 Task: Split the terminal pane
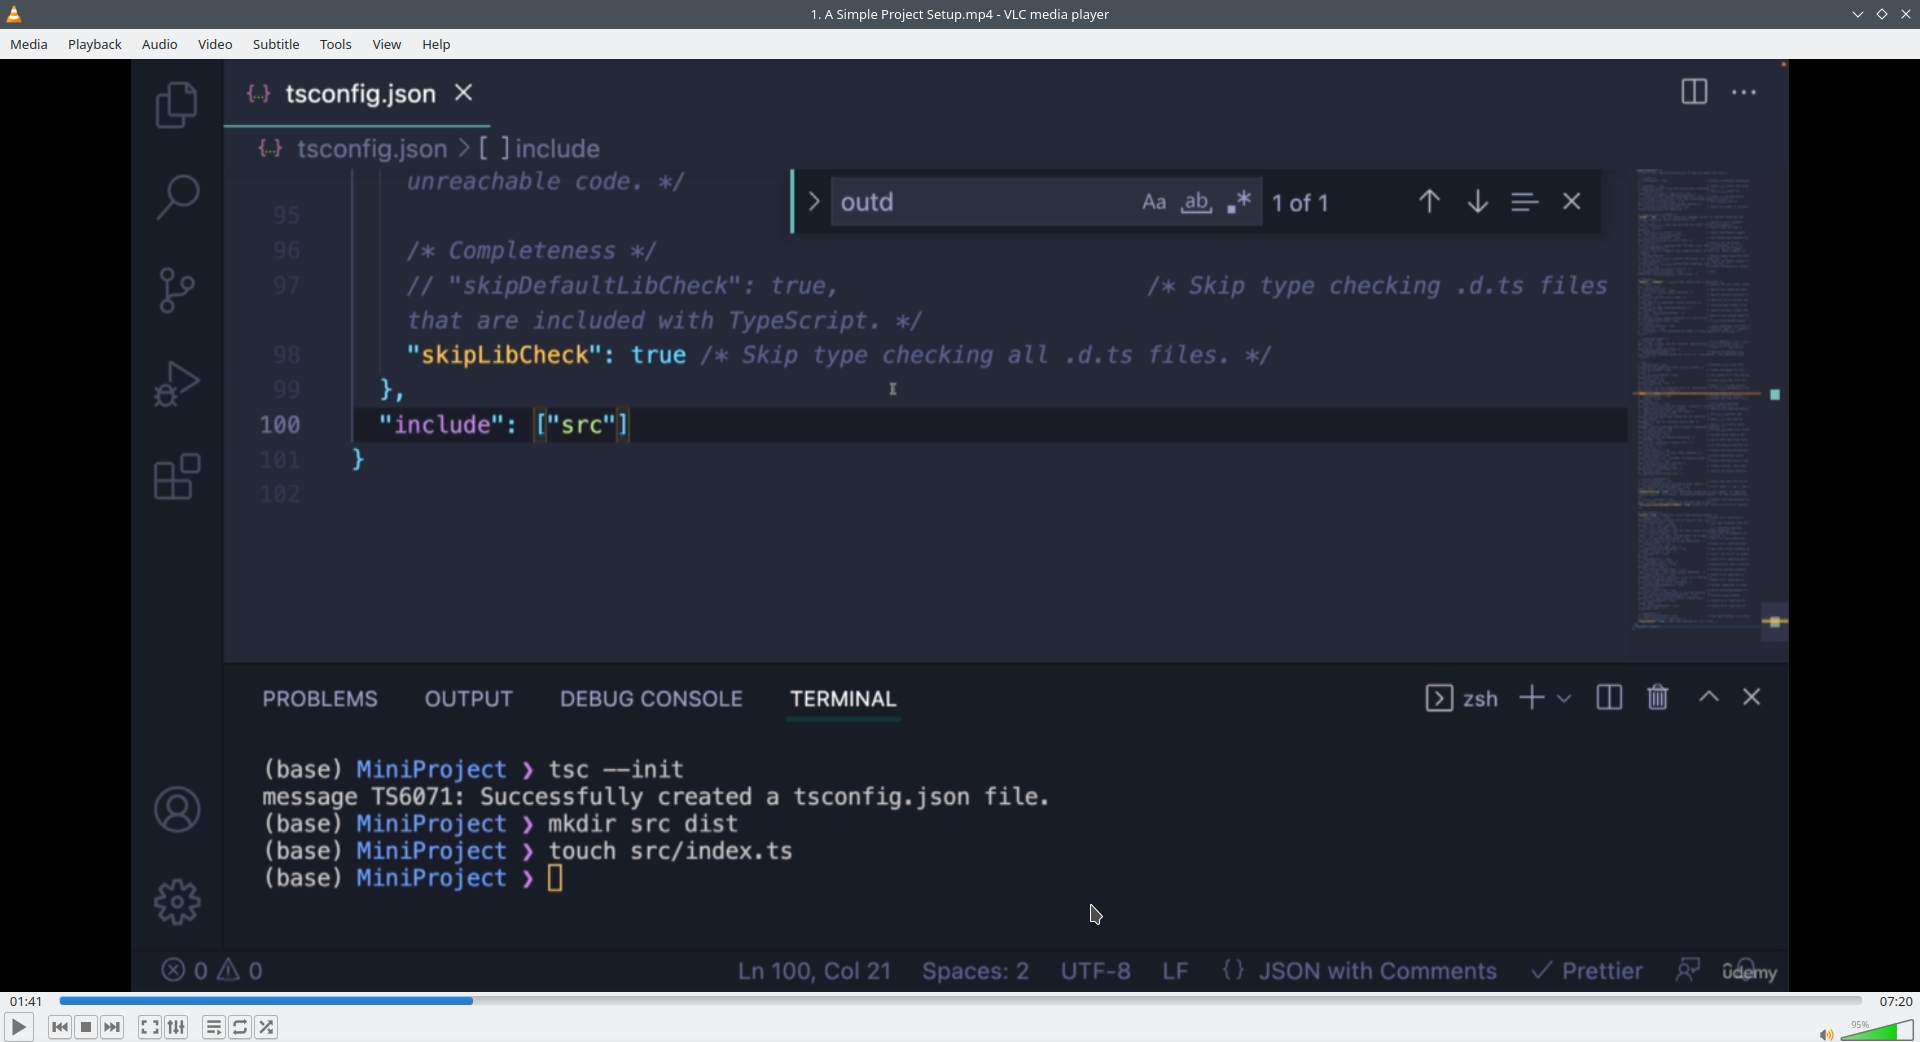pos(1609,698)
